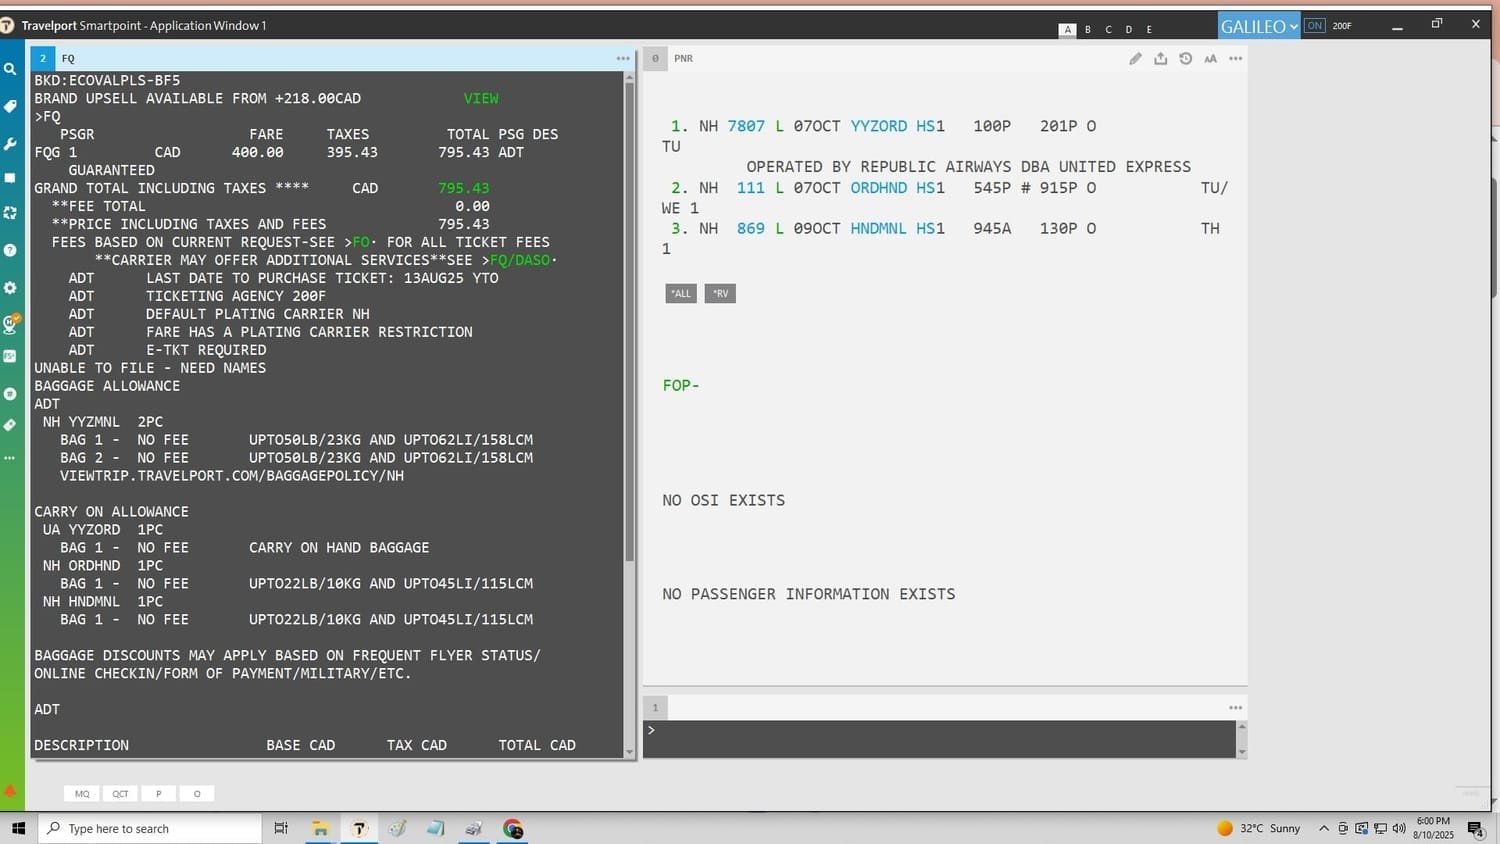Open window 1 more options ellipsis
The image size is (1500, 844).
click(x=1235, y=708)
